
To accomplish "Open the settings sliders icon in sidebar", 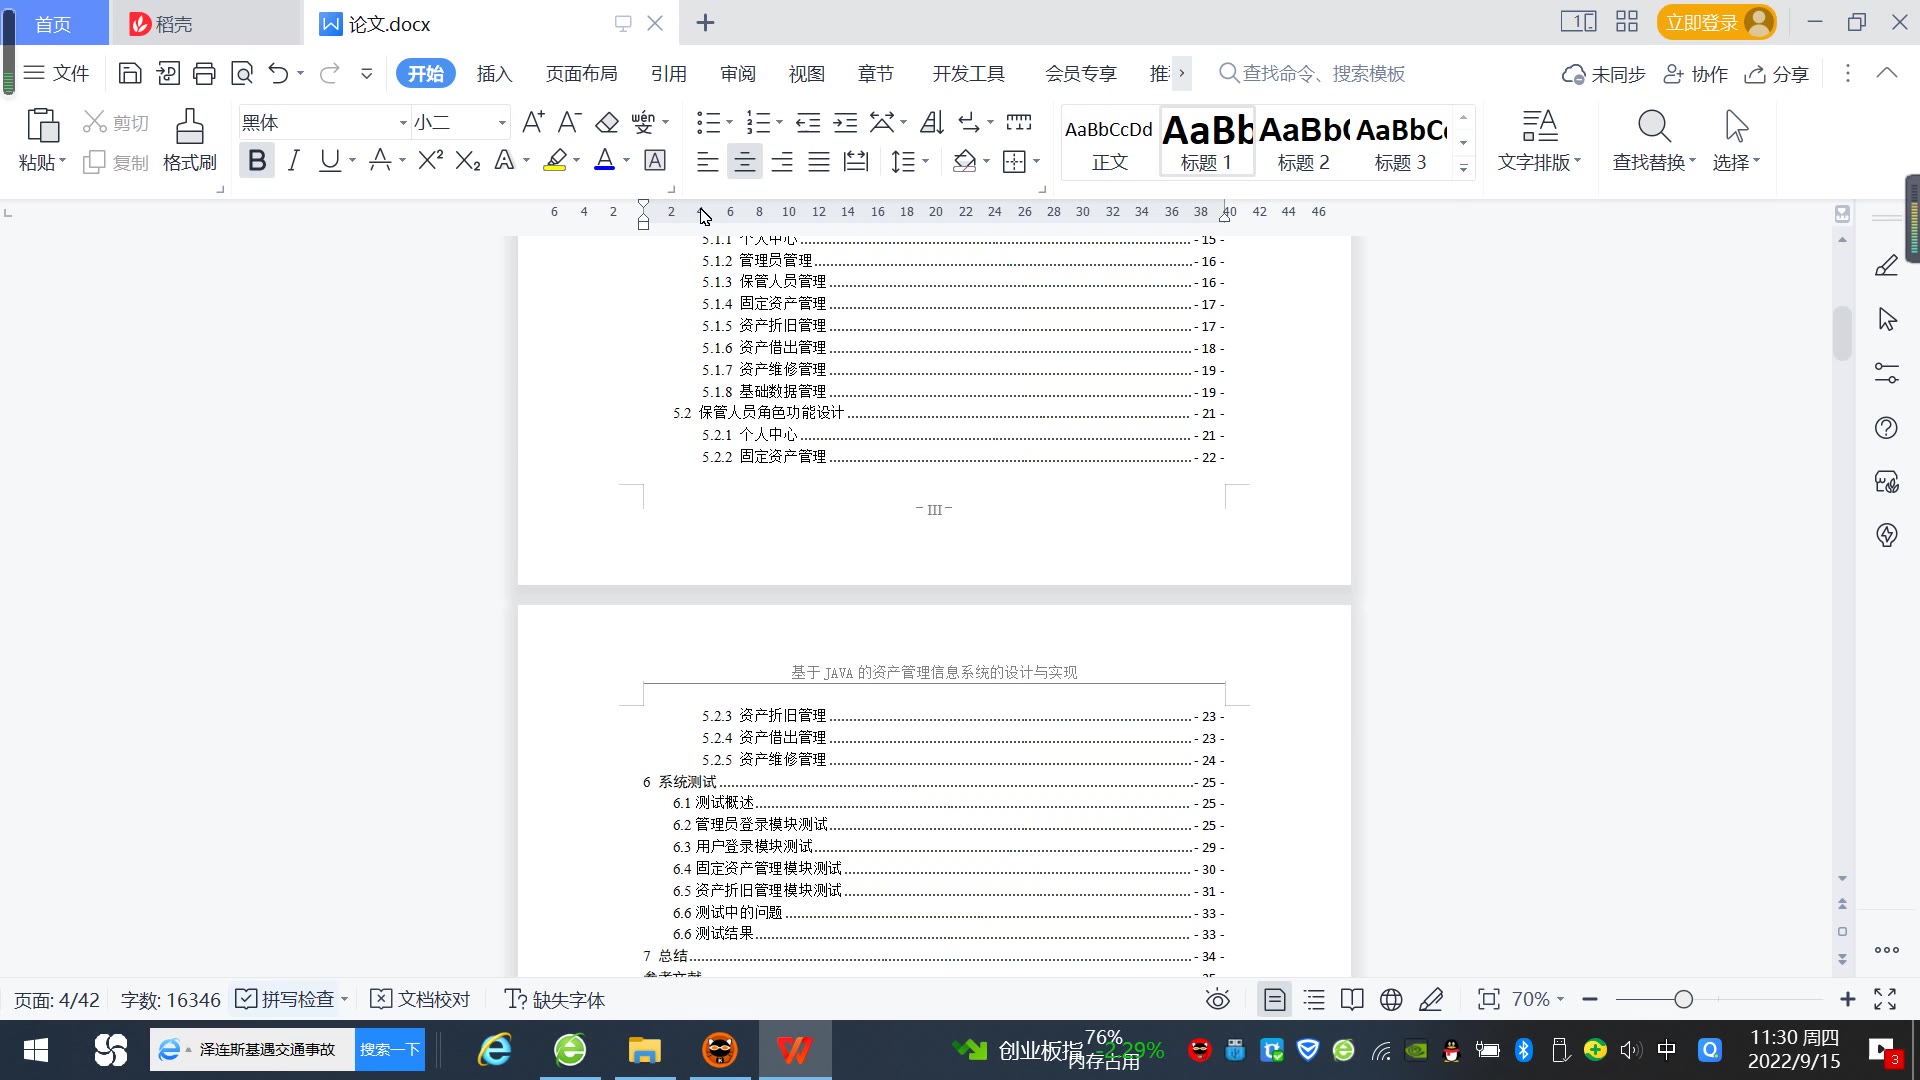I will (x=1886, y=373).
